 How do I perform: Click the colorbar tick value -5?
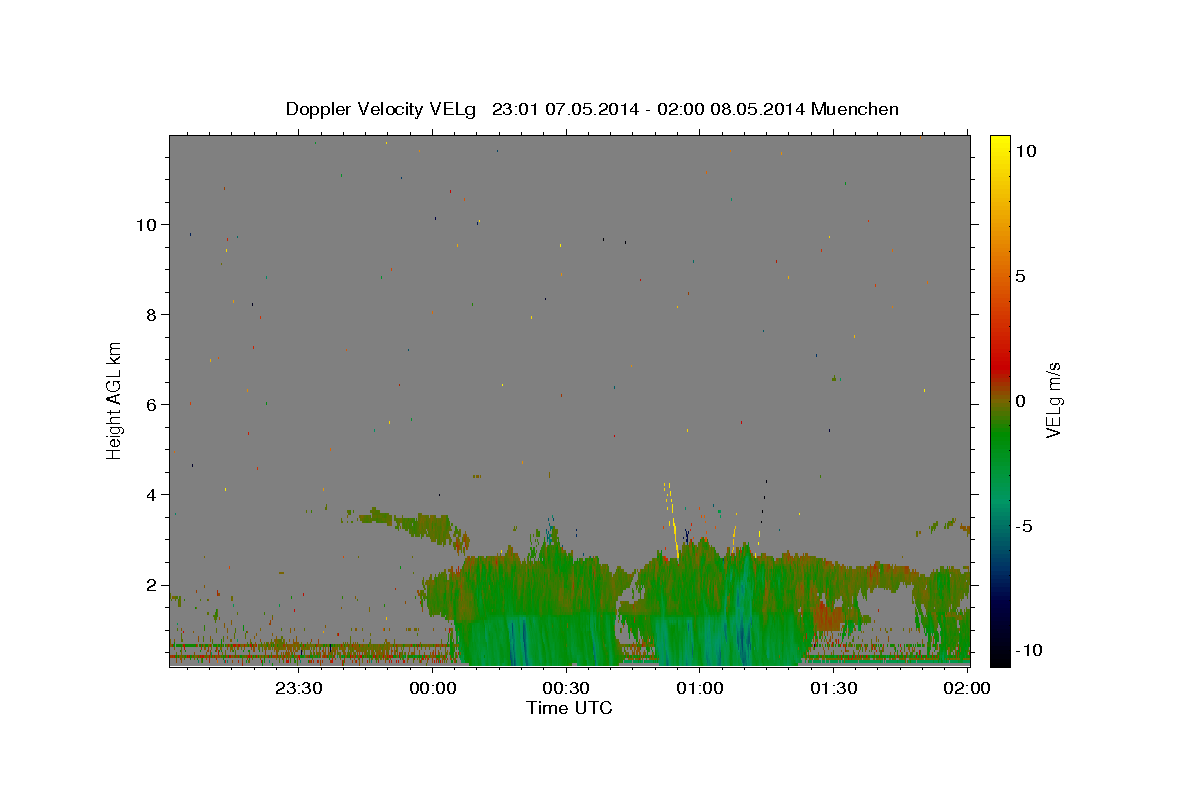click(1025, 526)
